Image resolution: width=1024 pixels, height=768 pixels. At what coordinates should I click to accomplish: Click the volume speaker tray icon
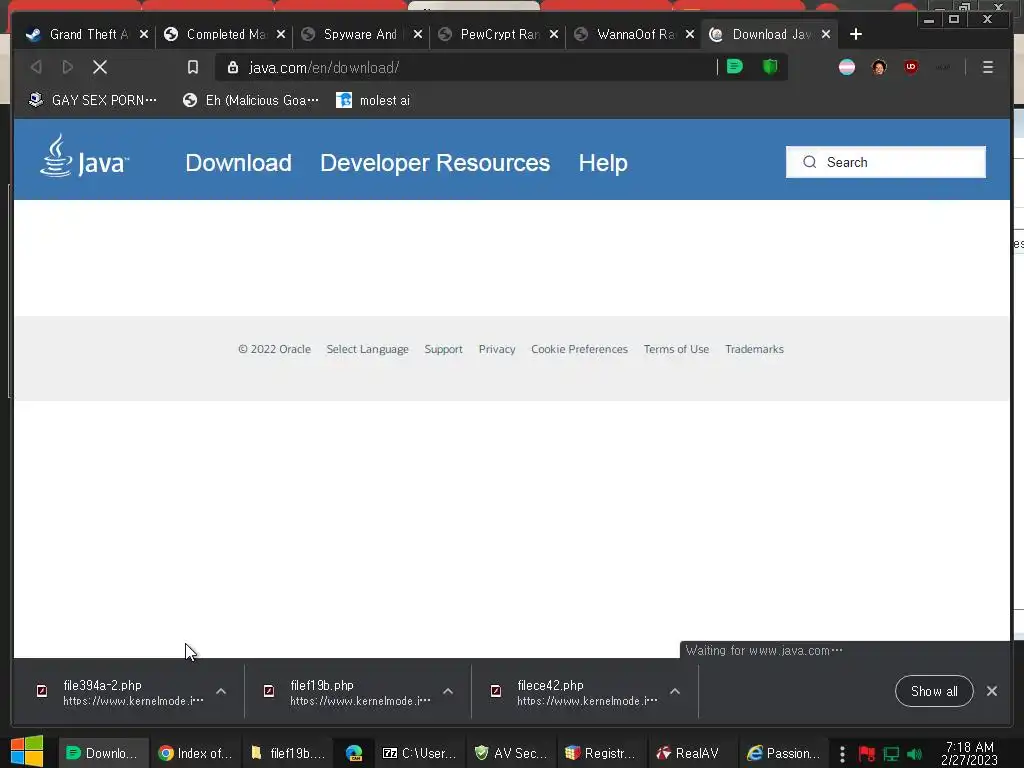click(914, 754)
